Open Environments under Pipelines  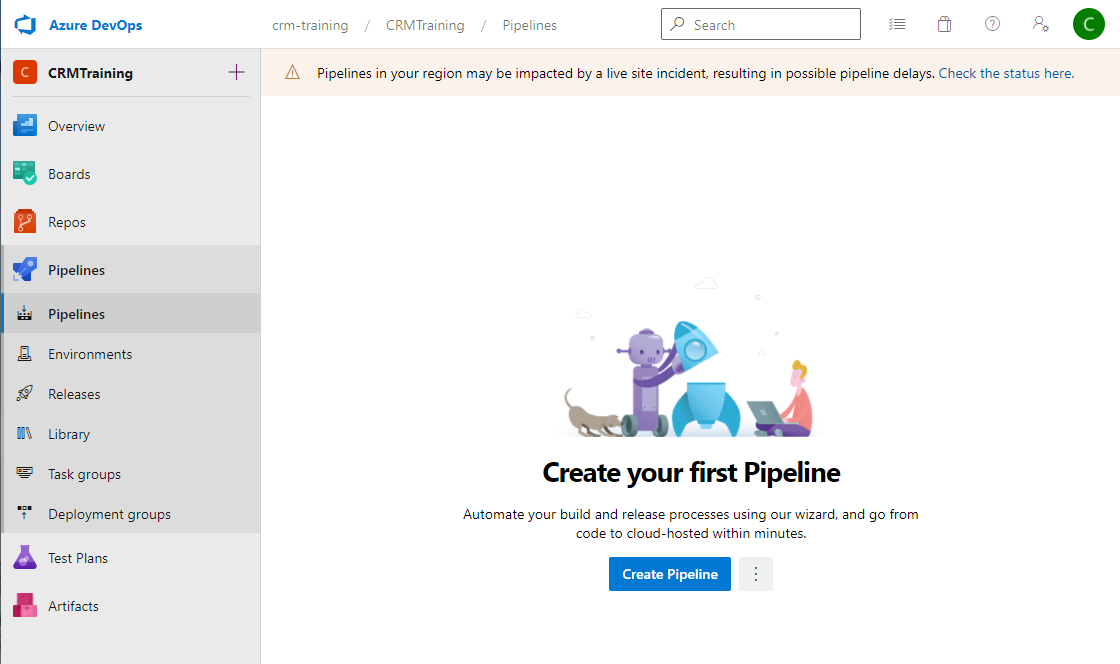pos(131,354)
